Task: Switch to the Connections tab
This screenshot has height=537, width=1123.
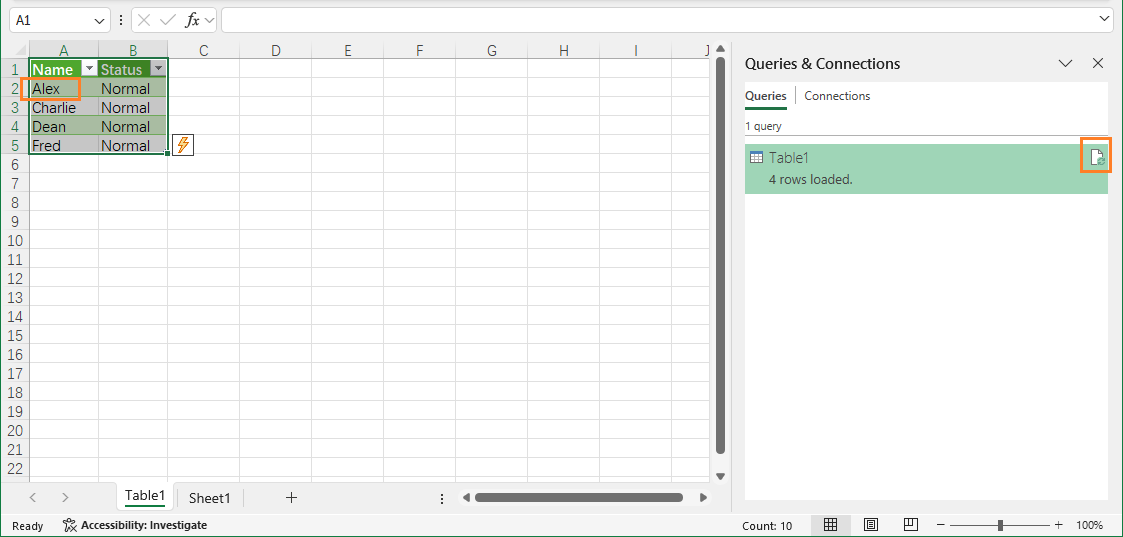Action: (x=837, y=96)
